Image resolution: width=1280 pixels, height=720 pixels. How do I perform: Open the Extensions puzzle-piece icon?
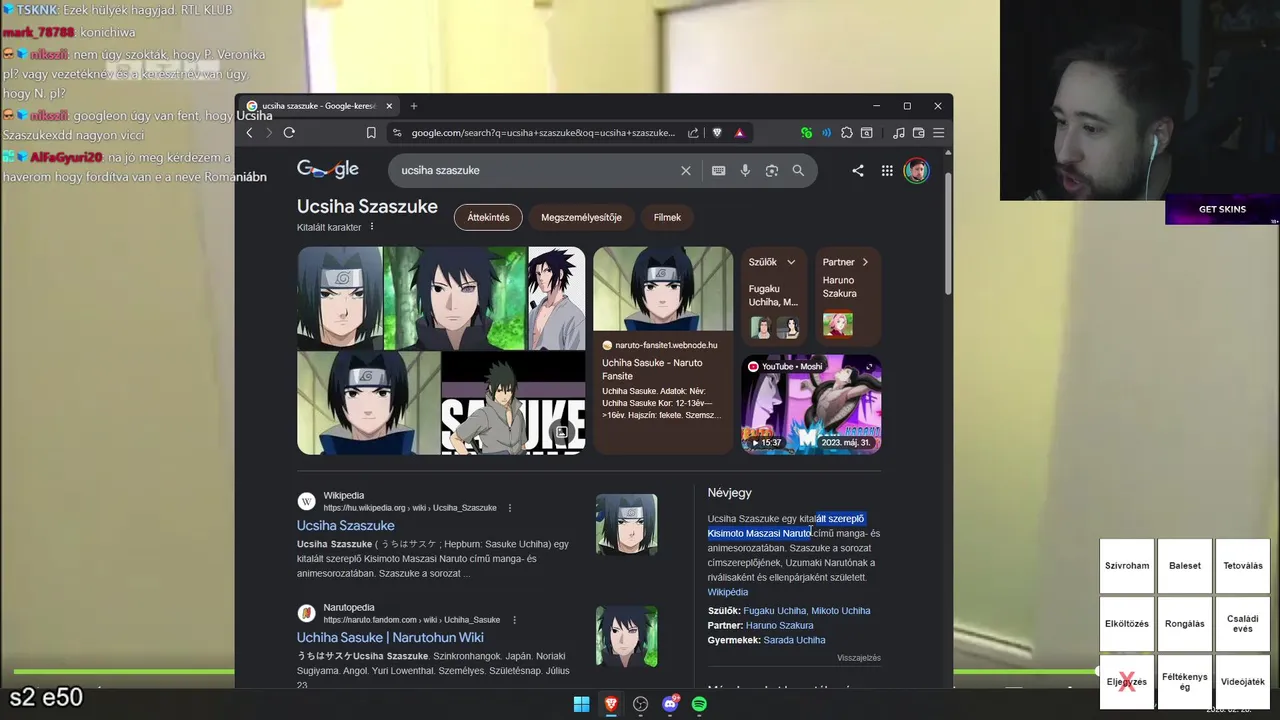[x=847, y=133]
